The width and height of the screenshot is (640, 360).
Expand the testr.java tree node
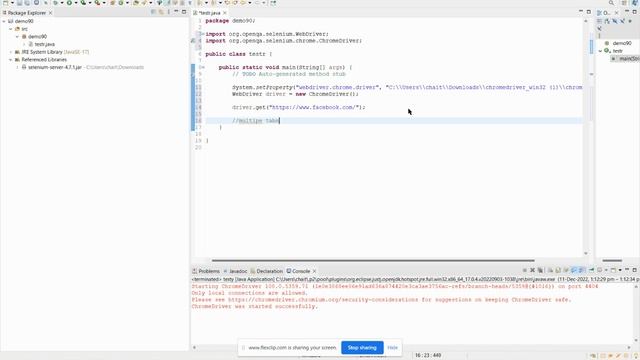[x=24, y=44]
